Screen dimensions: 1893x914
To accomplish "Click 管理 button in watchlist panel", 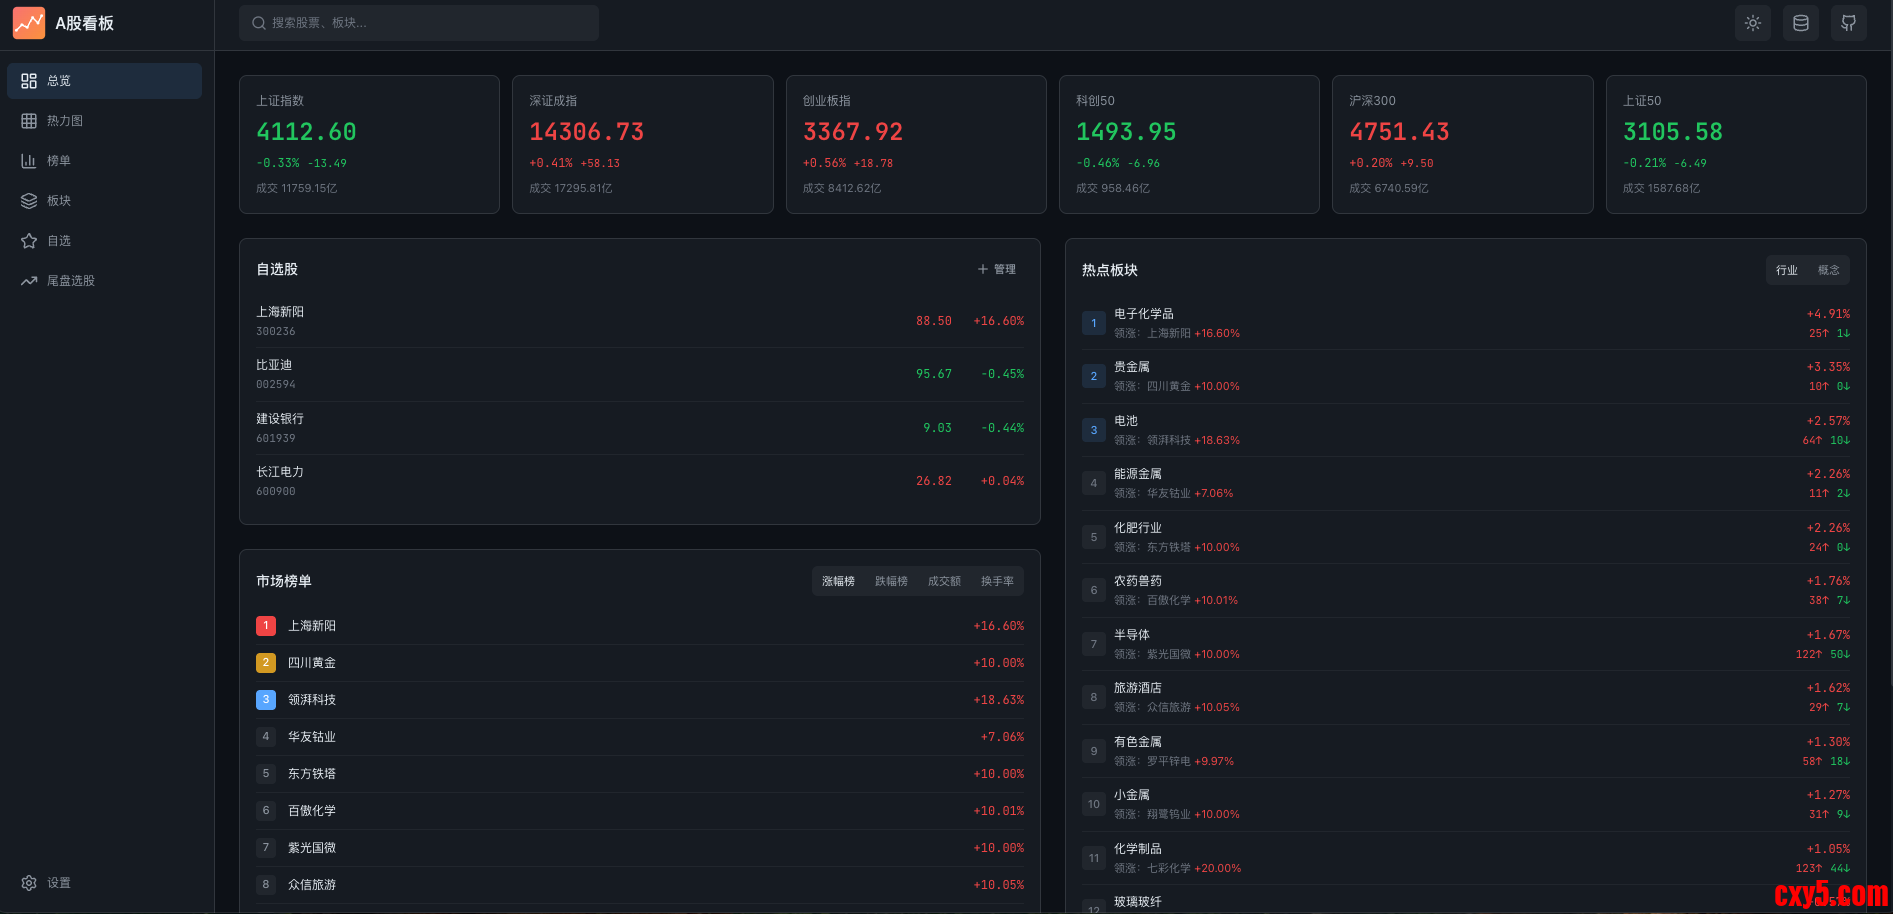I will pos(997,269).
